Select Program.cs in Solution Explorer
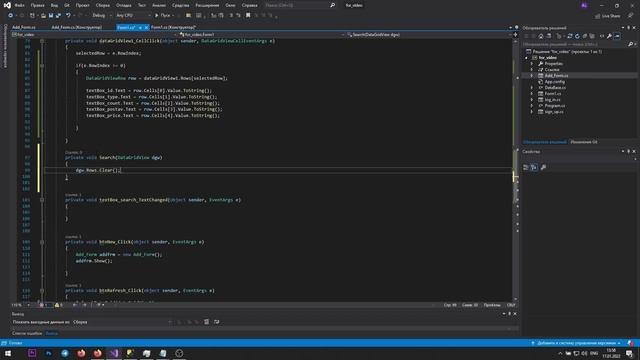Image resolution: width=640 pixels, height=360 pixels. click(555, 106)
